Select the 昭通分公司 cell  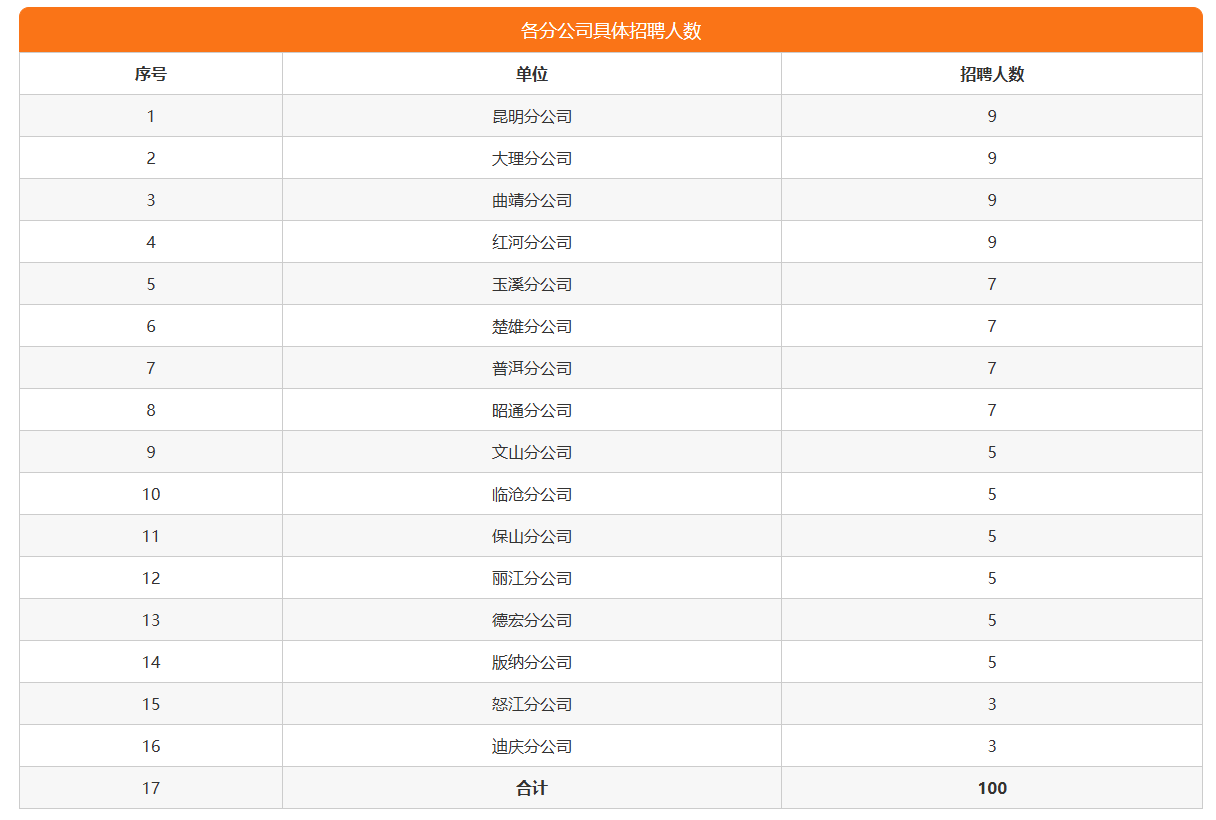pyautogui.click(x=531, y=410)
